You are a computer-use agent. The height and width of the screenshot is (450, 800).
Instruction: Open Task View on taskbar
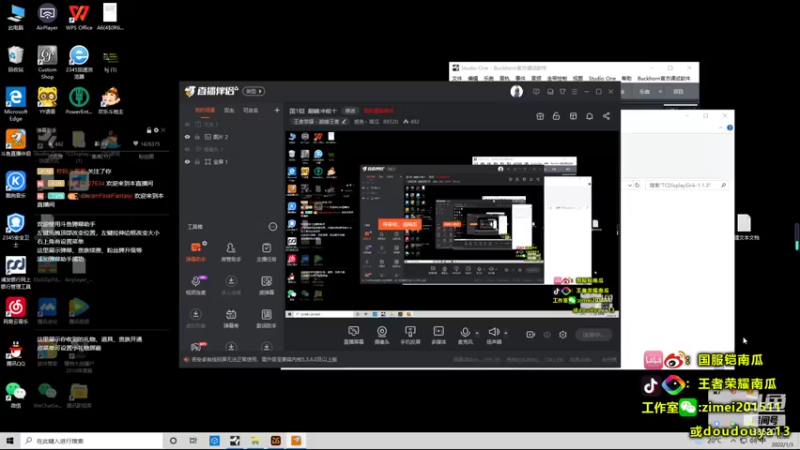(x=193, y=441)
